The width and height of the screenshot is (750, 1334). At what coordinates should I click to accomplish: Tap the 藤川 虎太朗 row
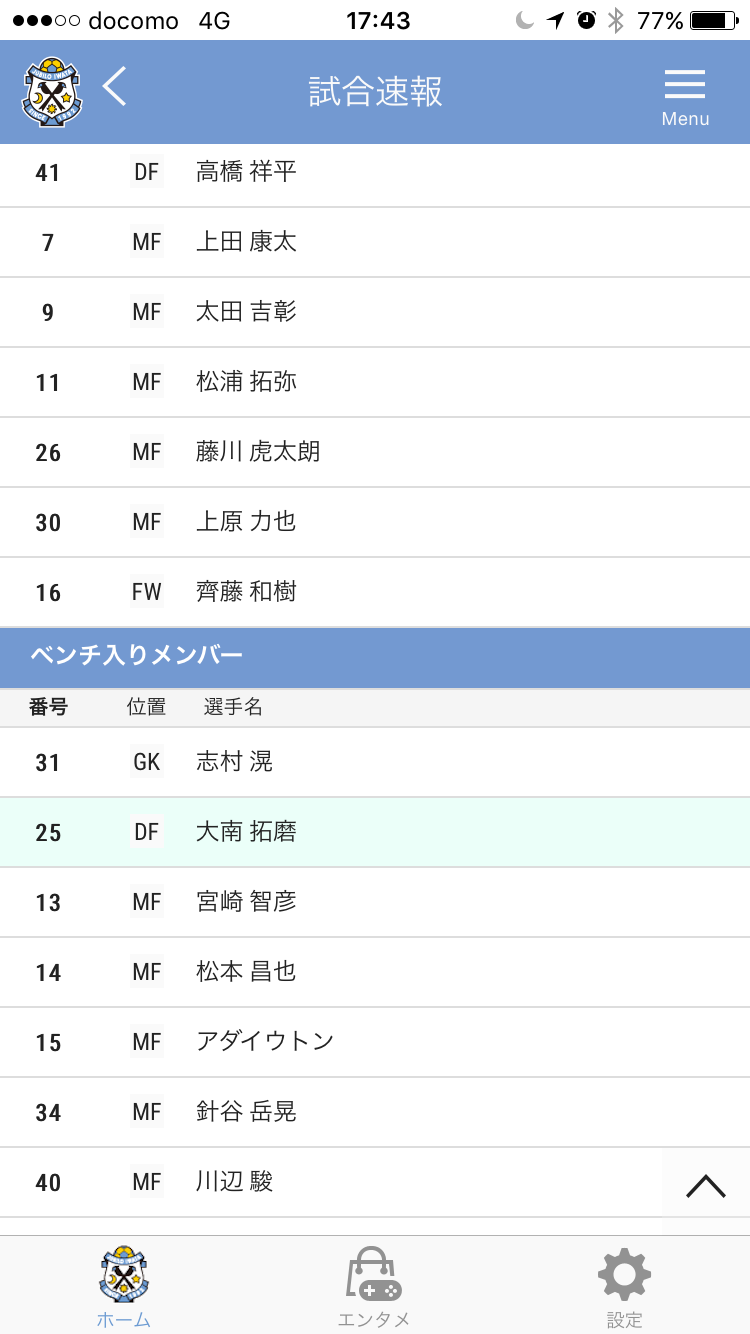(375, 452)
